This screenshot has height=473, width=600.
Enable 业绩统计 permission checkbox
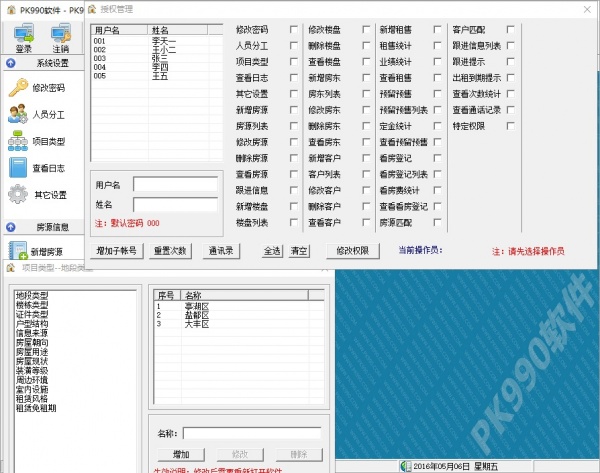click(437, 62)
